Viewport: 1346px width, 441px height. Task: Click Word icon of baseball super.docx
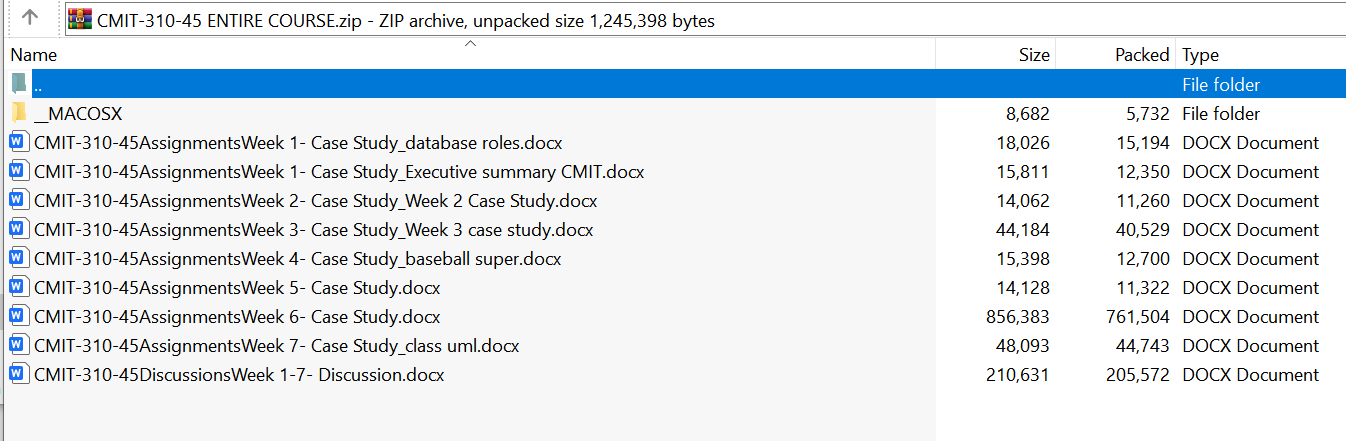pos(19,258)
